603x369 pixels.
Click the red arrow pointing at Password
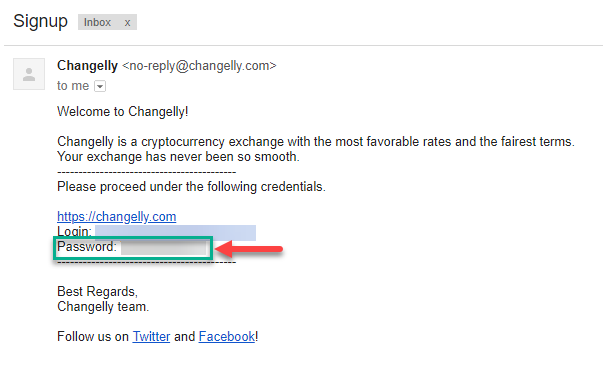pos(249,249)
